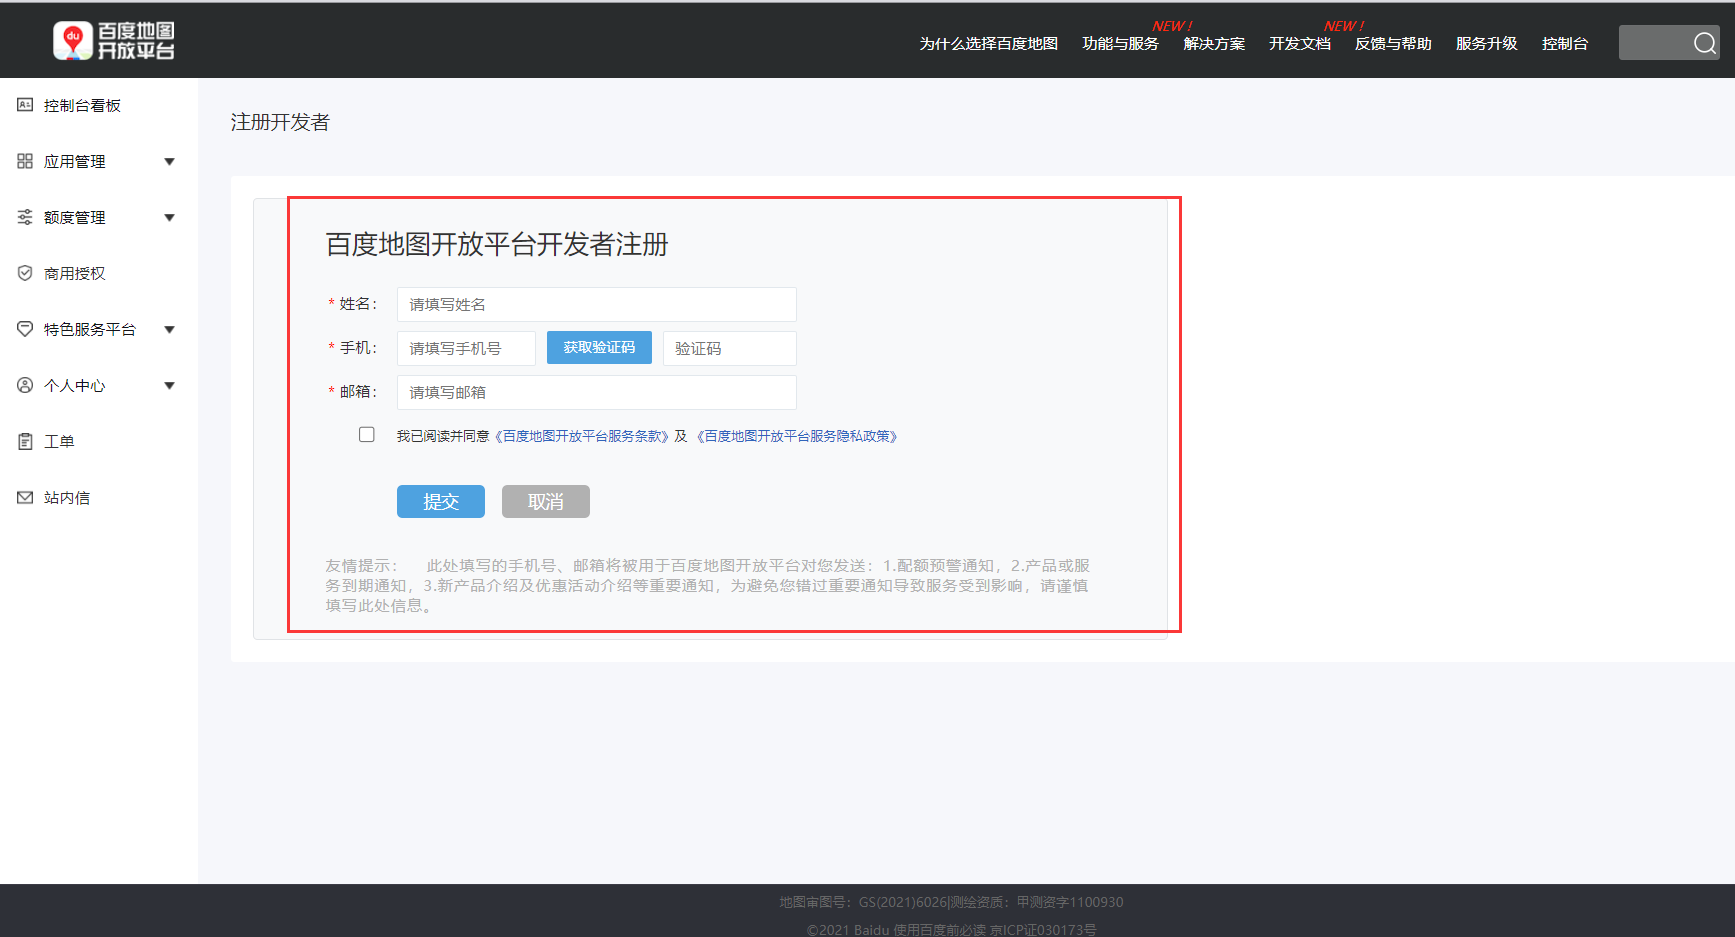Open the 解决方案 menu item
1735x937 pixels.
pyautogui.click(x=1213, y=43)
